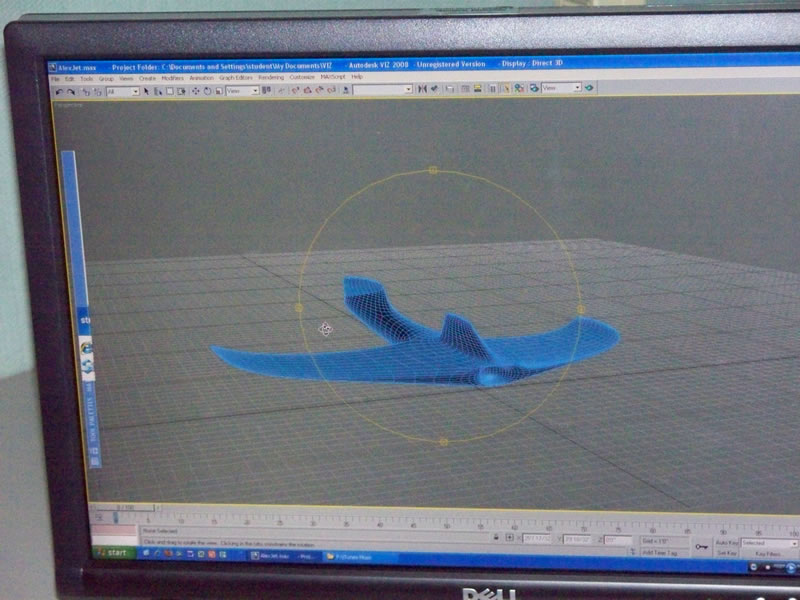This screenshot has width=800, height=600.
Task: Choose the Select Object arrow tool
Action: point(146,91)
